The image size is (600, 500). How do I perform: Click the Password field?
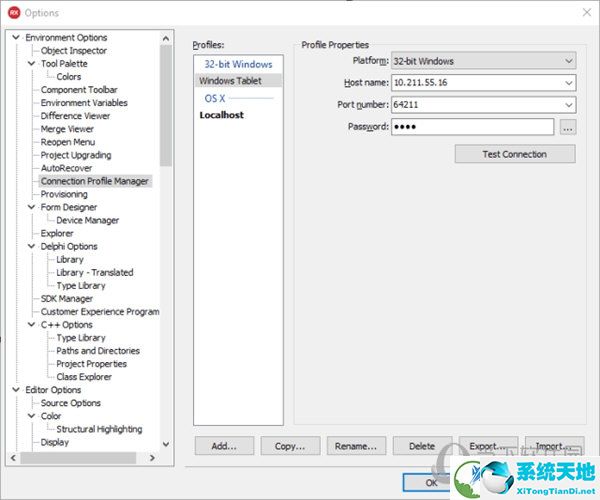[x=472, y=127]
